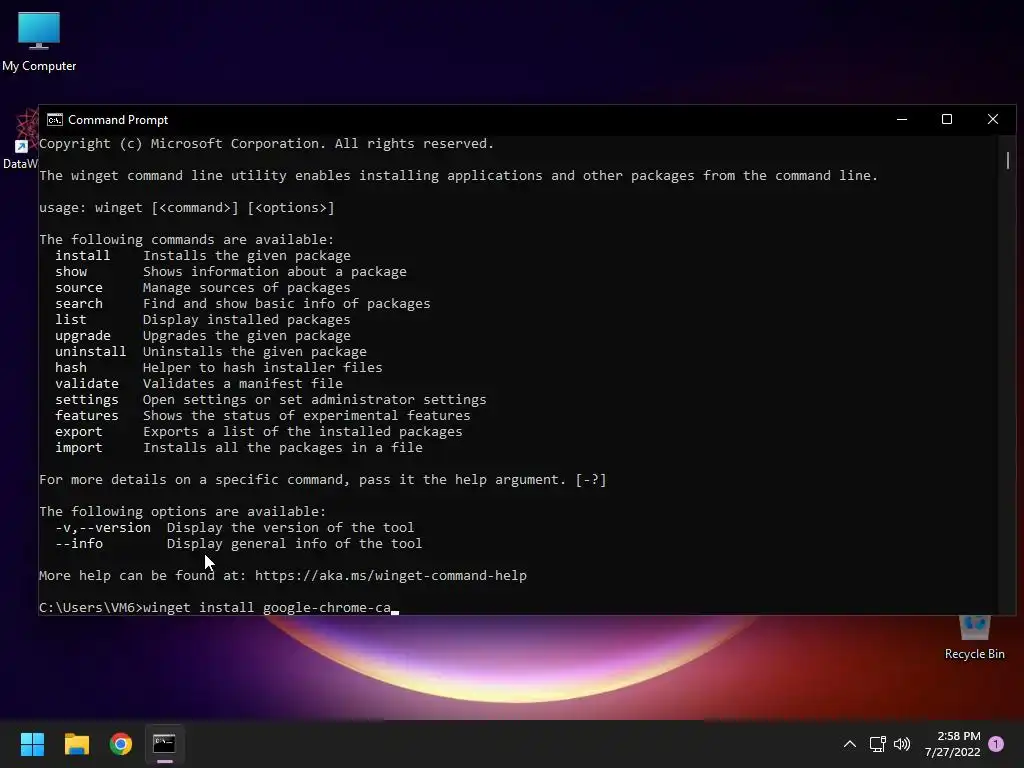
Task: Open the clock showing 2:58 PM
Action: [952, 744]
